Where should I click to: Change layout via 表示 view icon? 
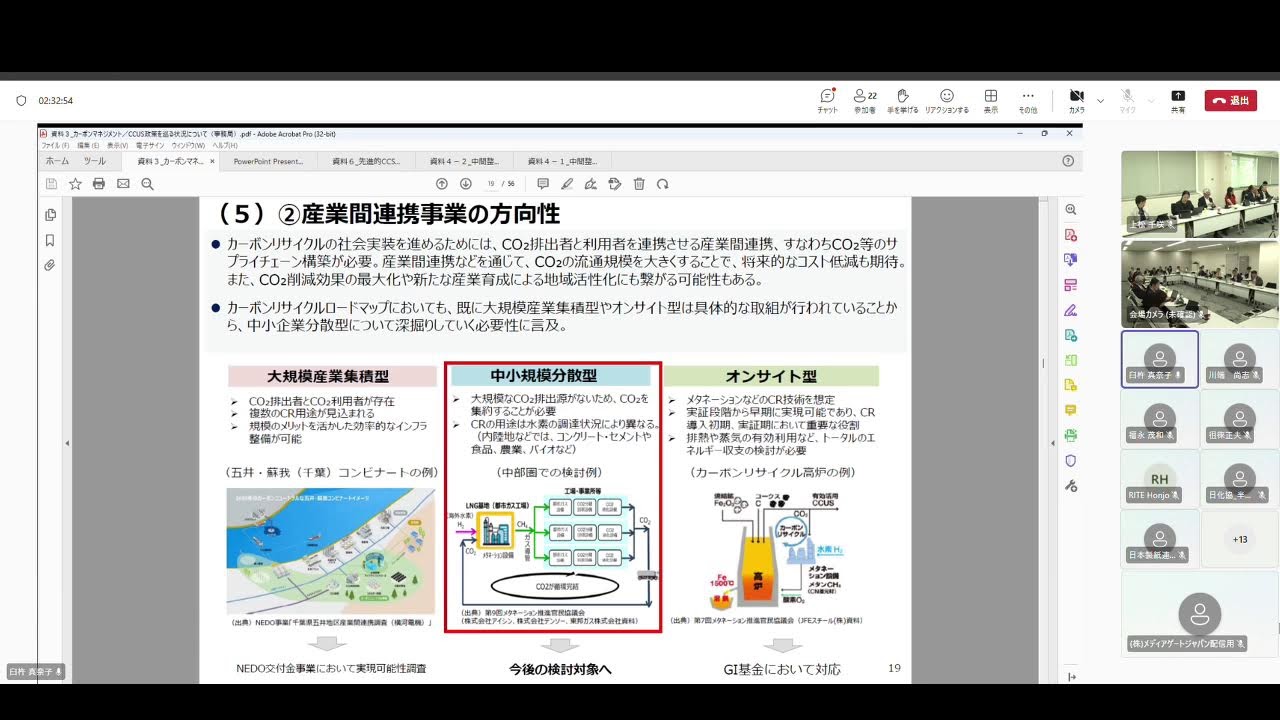[990, 100]
